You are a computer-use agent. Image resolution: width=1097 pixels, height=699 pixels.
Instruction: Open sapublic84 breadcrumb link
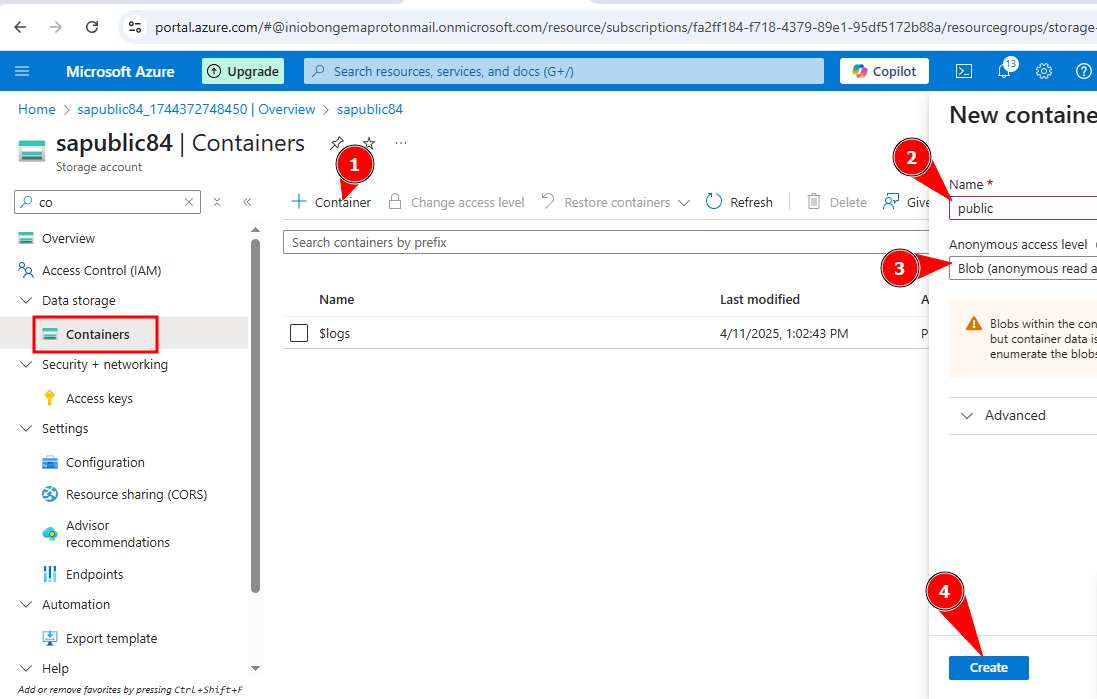point(370,109)
